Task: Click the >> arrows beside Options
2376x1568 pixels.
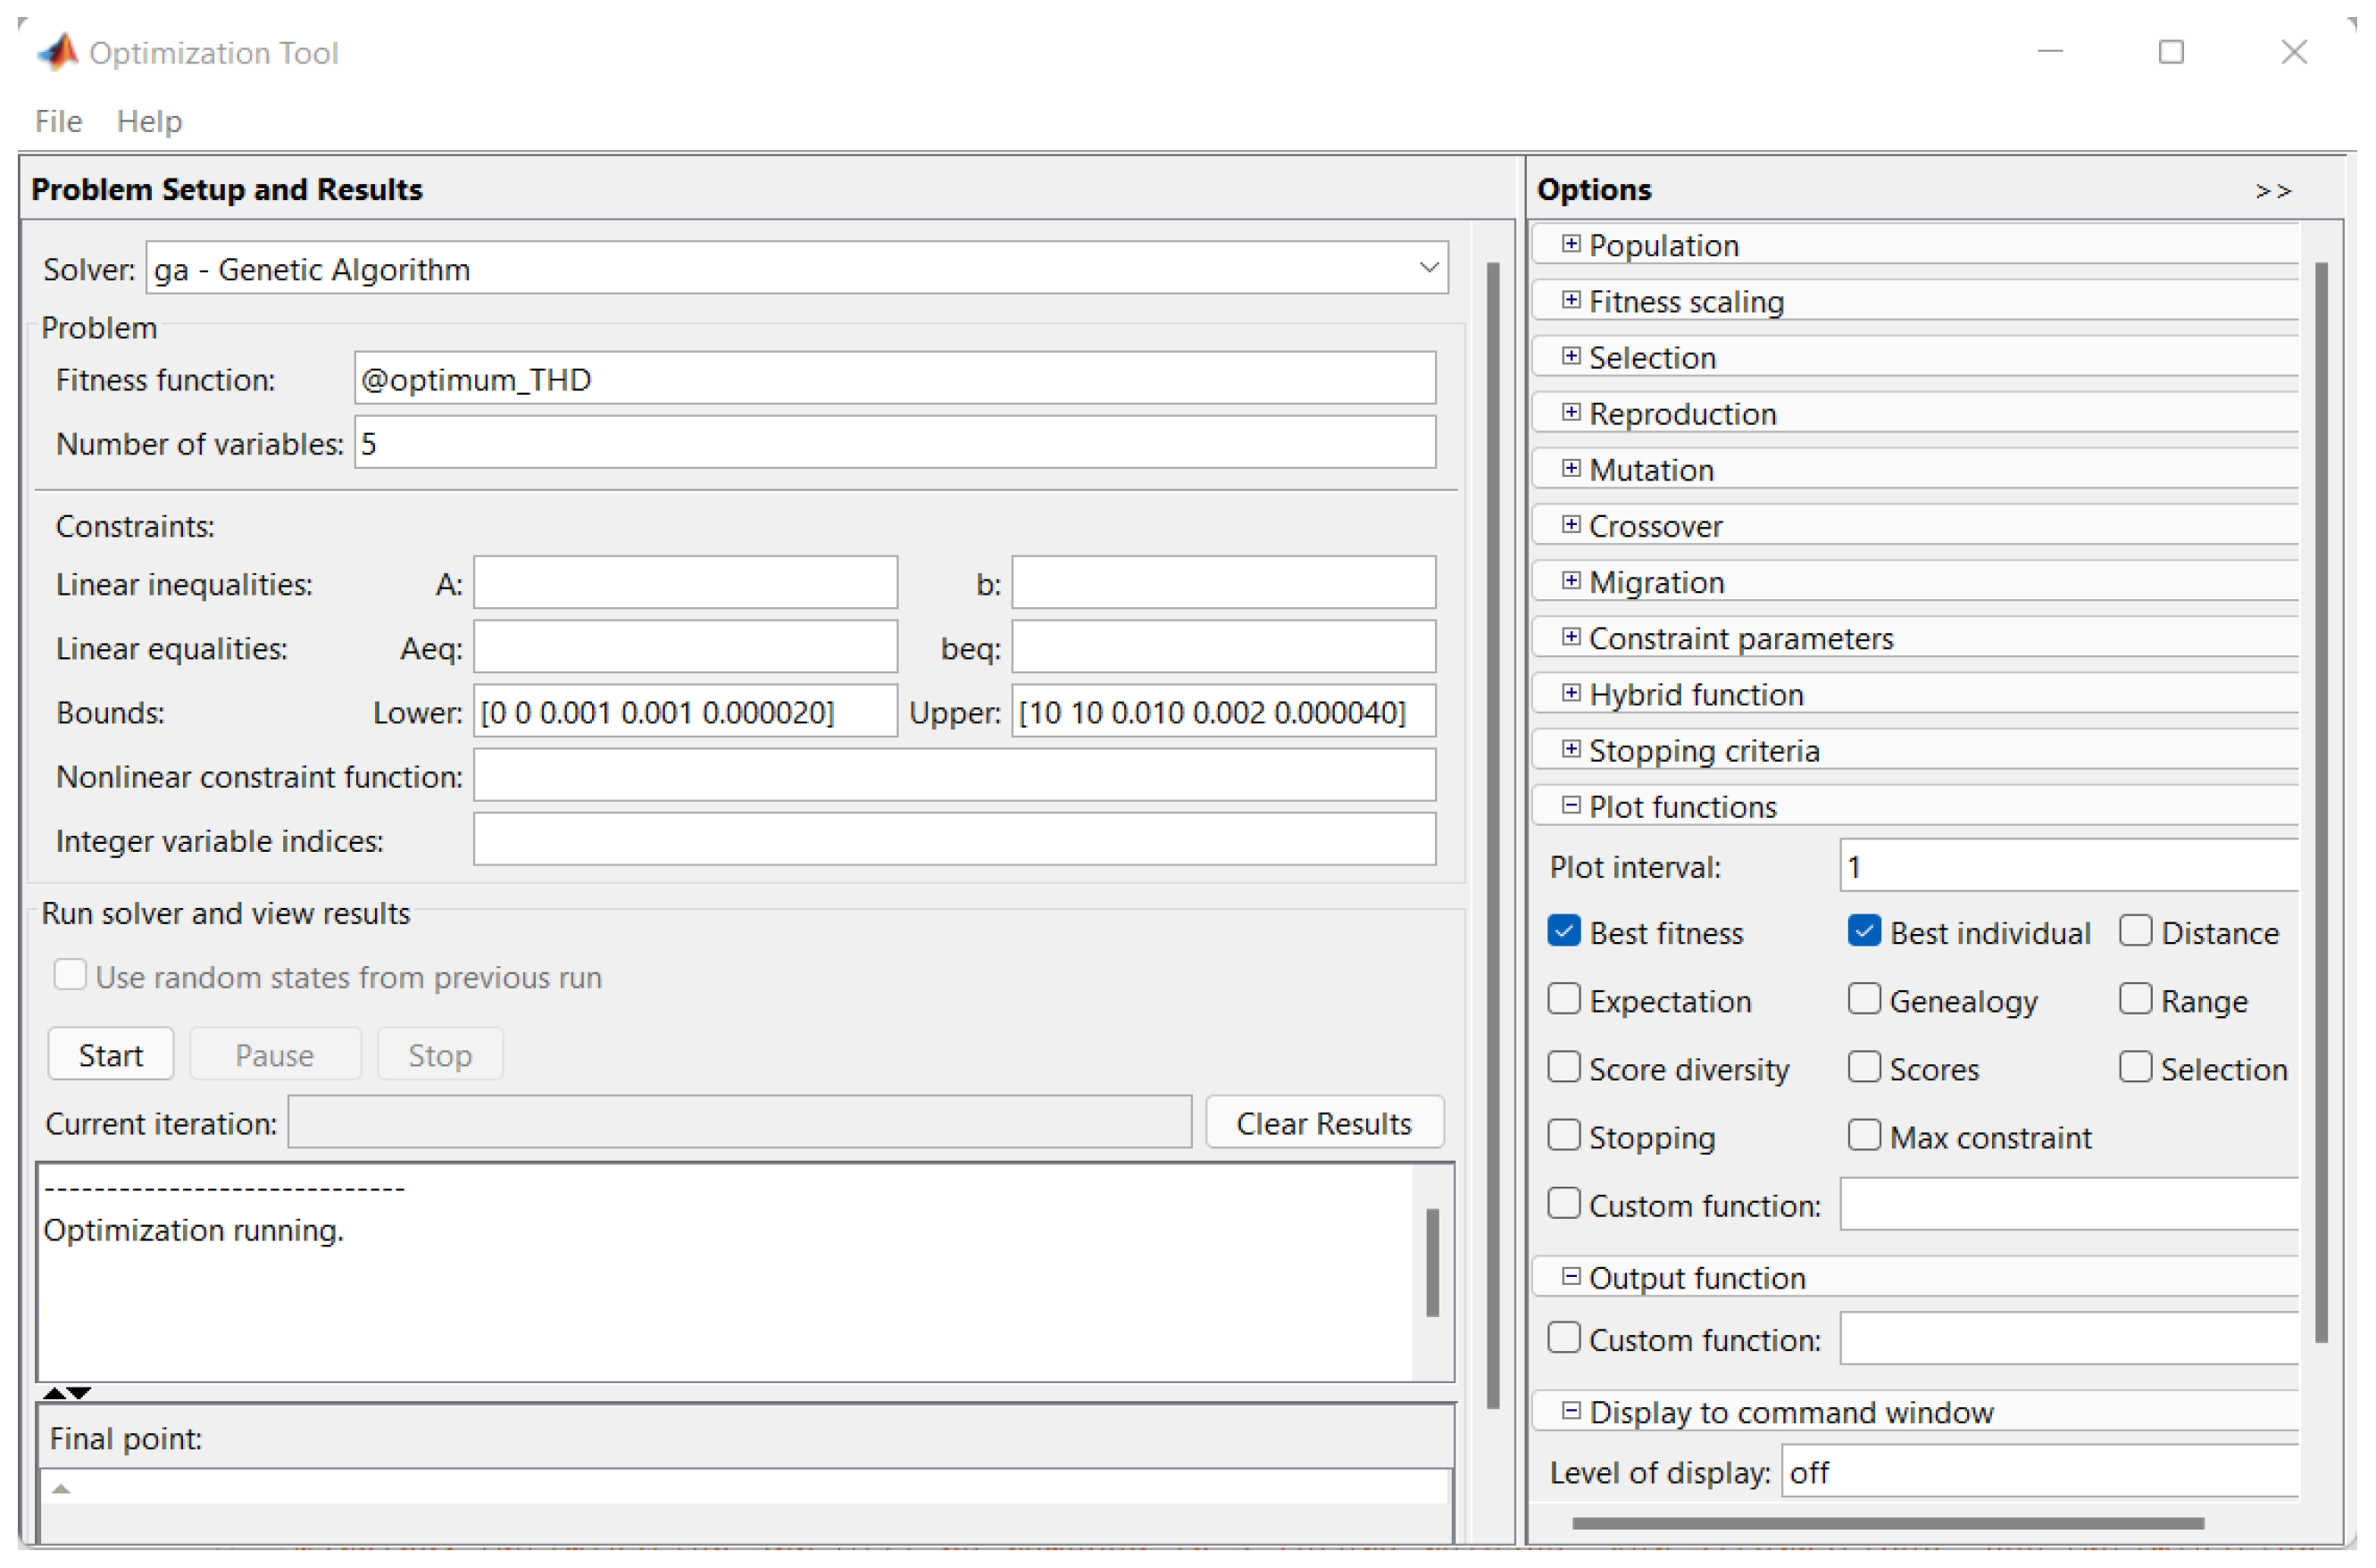Action: (2272, 191)
